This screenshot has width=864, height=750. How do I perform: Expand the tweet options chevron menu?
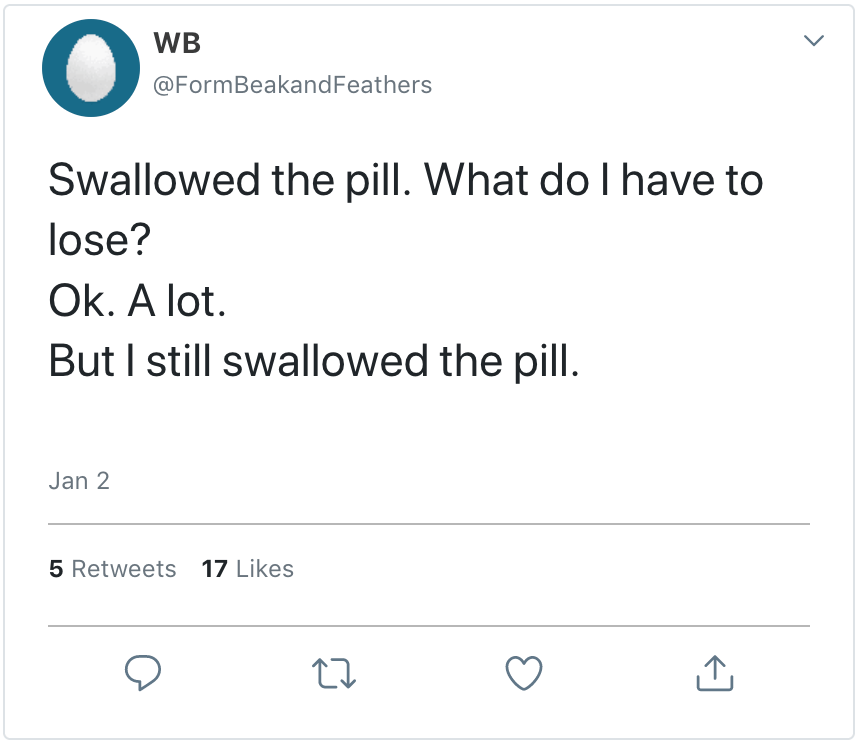click(815, 41)
